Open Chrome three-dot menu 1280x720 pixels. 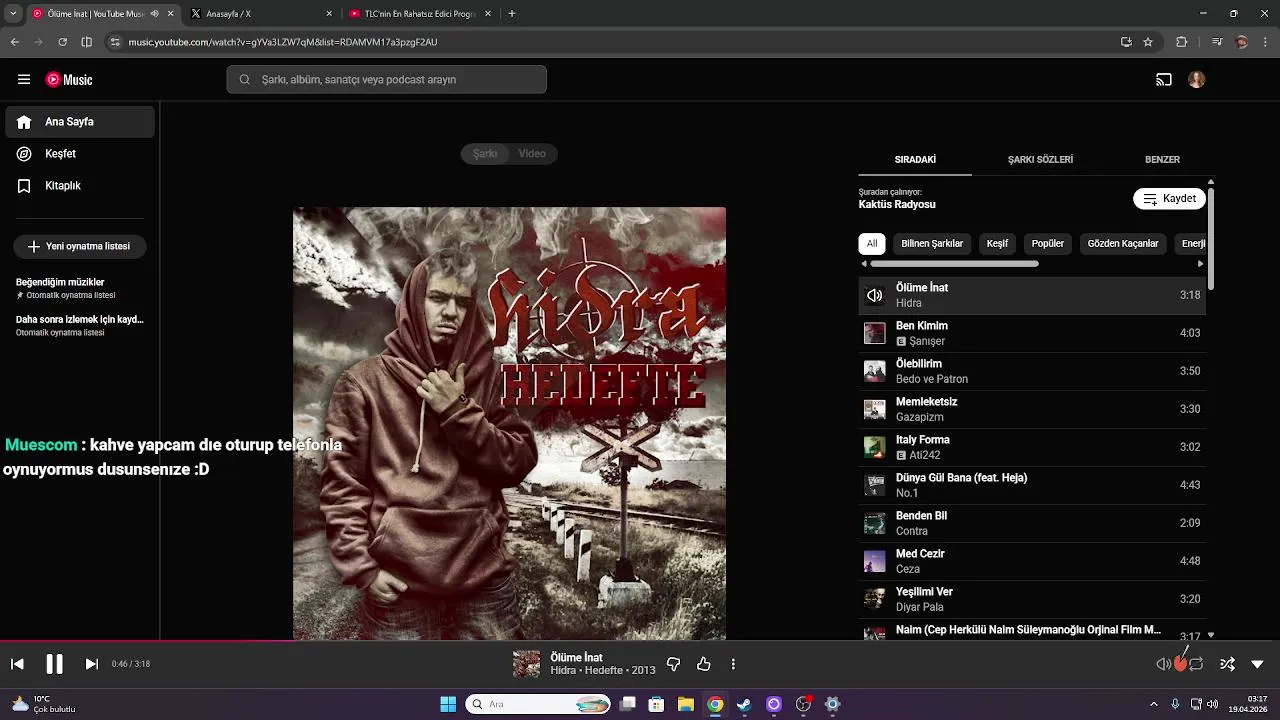click(1265, 42)
